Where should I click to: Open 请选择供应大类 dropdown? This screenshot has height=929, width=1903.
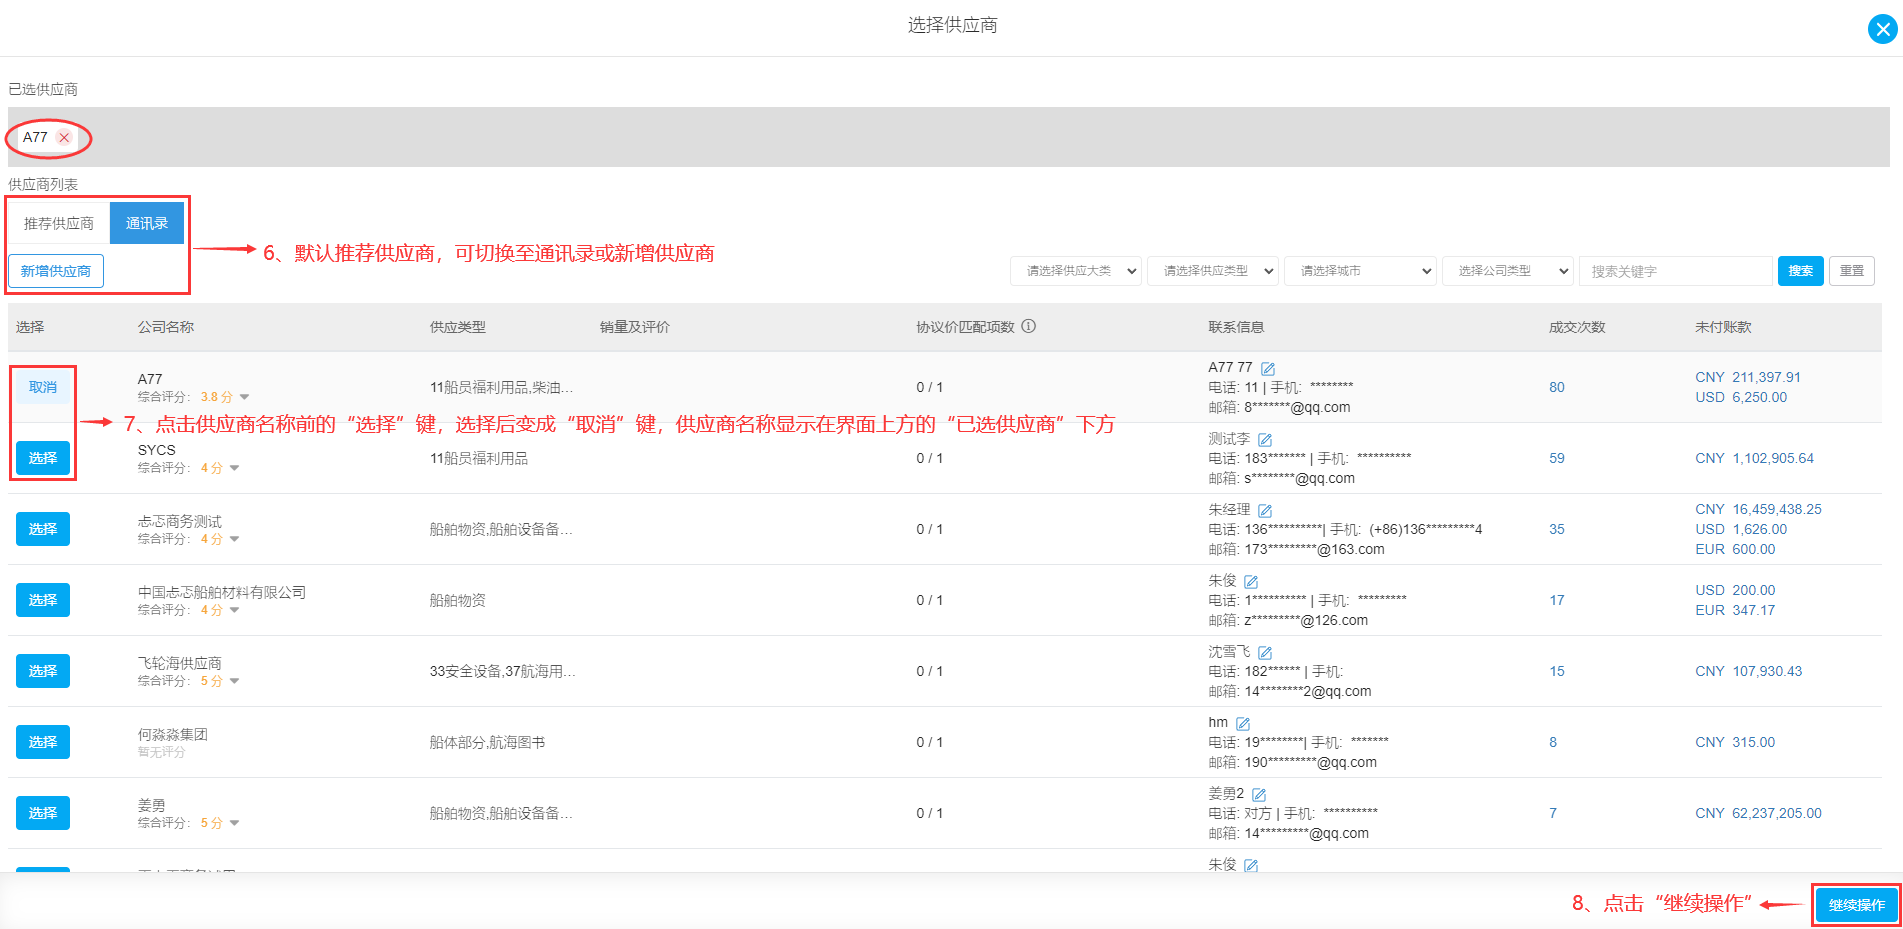1076,271
